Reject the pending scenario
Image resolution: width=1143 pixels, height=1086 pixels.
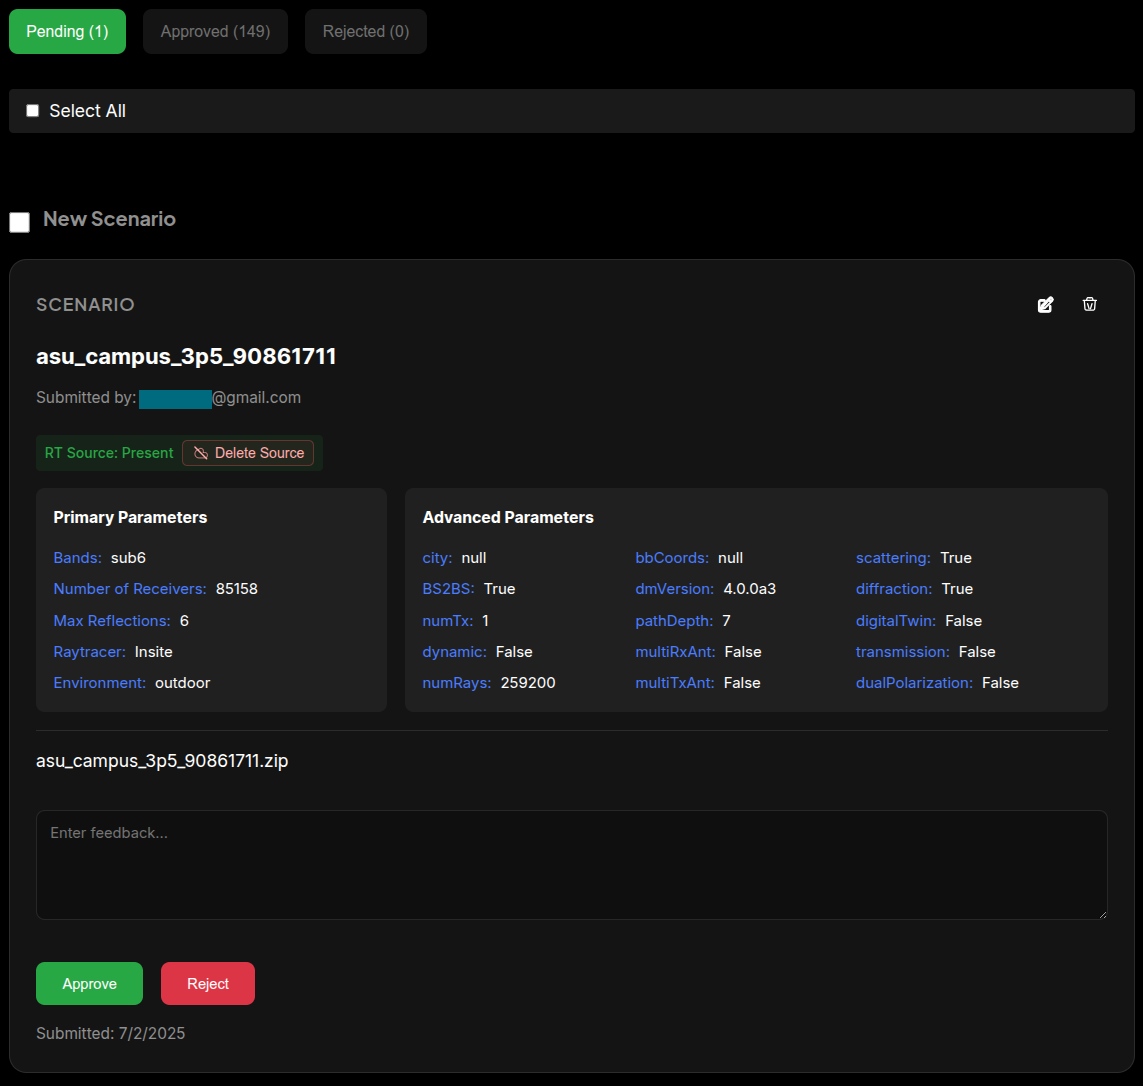click(x=207, y=983)
